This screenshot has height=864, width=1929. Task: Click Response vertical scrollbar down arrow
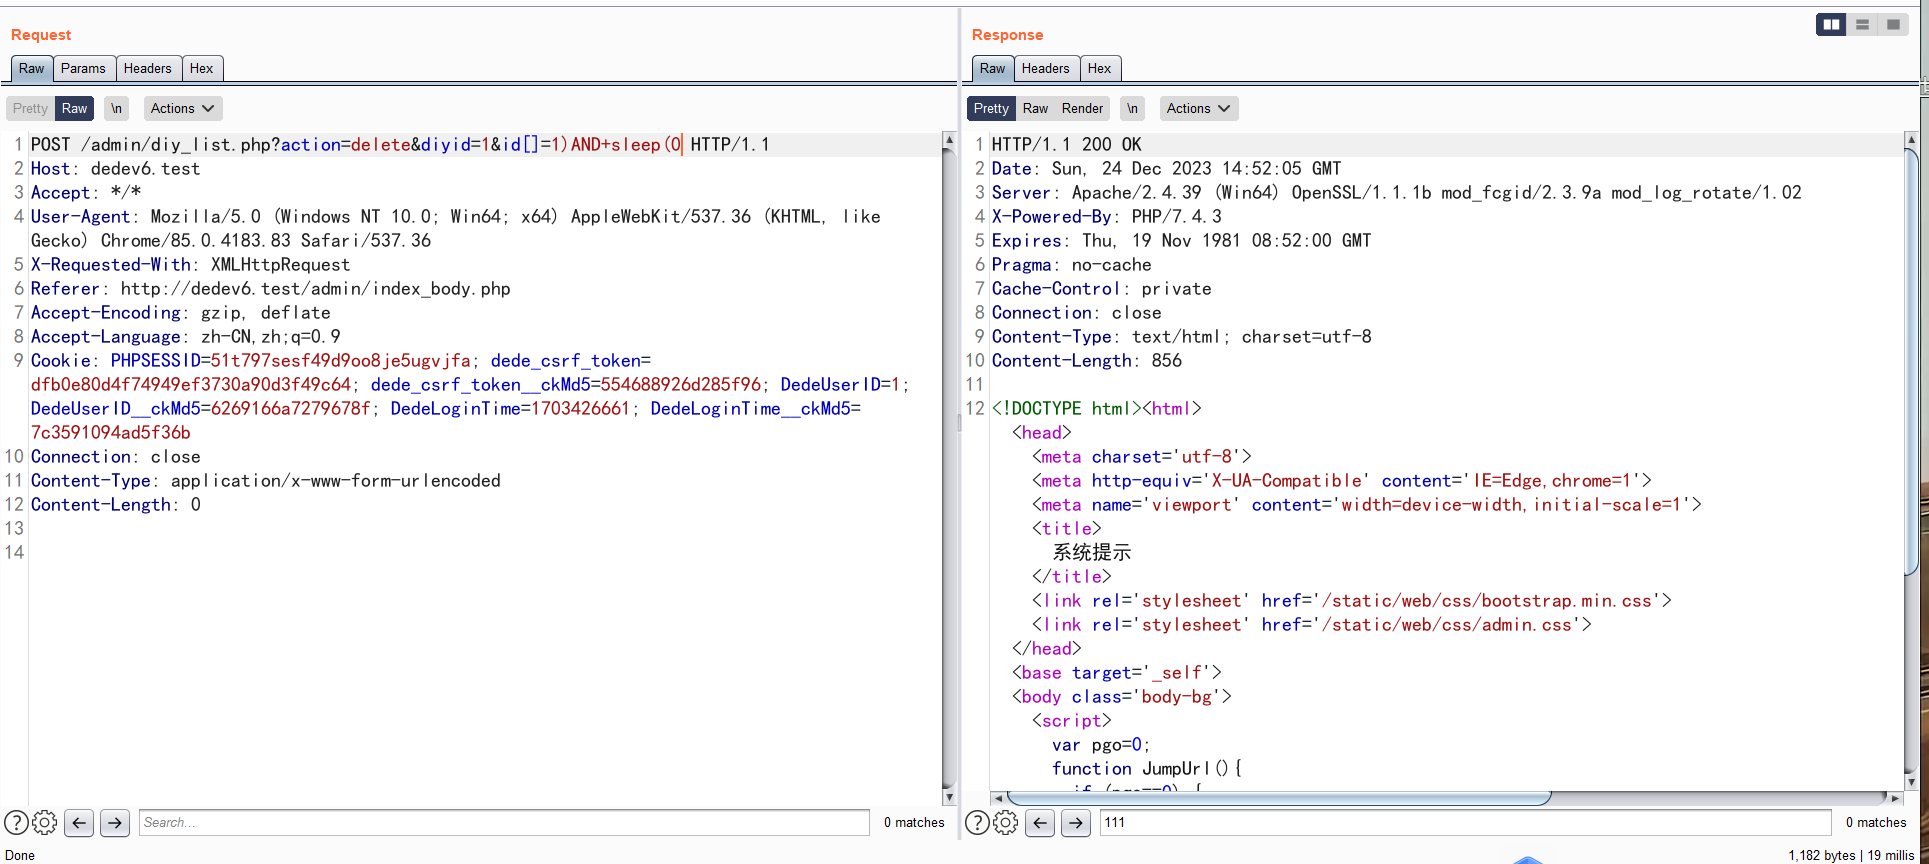point(1911,782)
